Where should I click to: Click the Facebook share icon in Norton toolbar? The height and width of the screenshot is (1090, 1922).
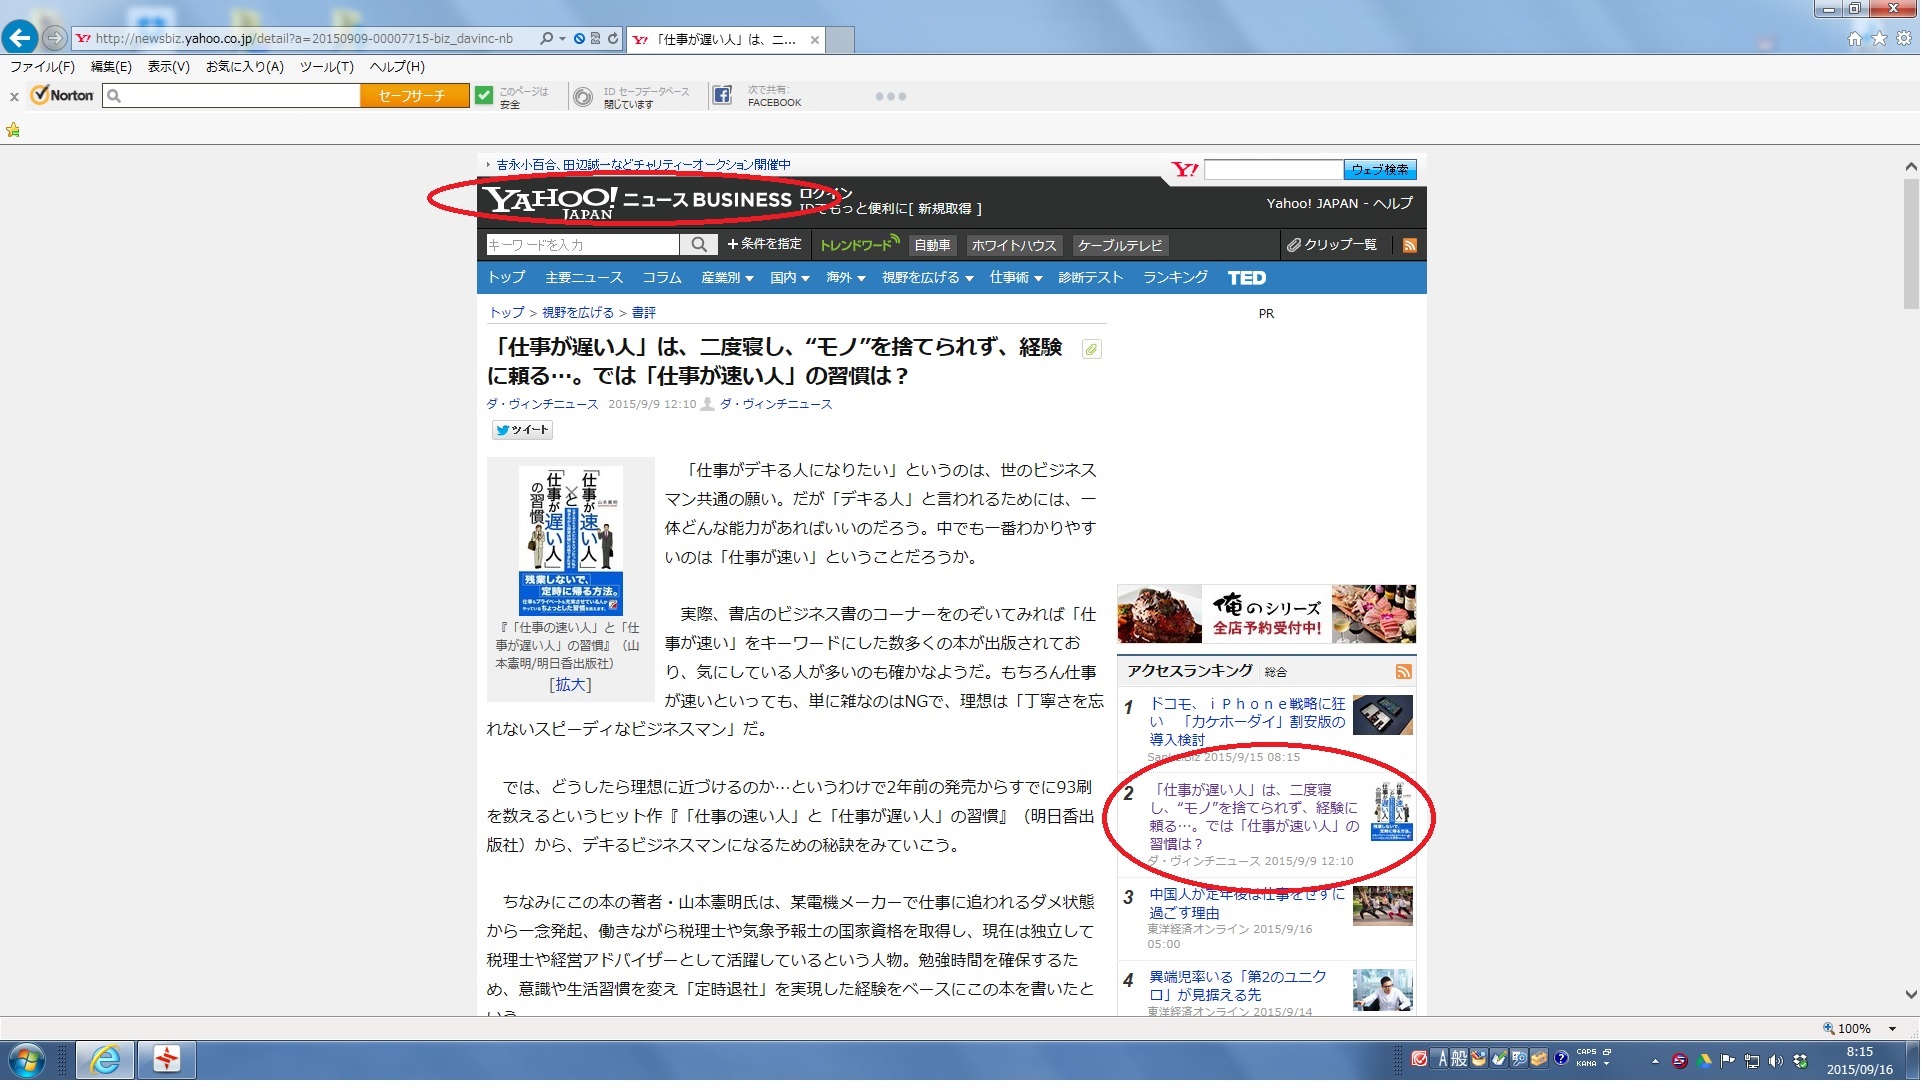pyautogui.click(x=722, y=96)
